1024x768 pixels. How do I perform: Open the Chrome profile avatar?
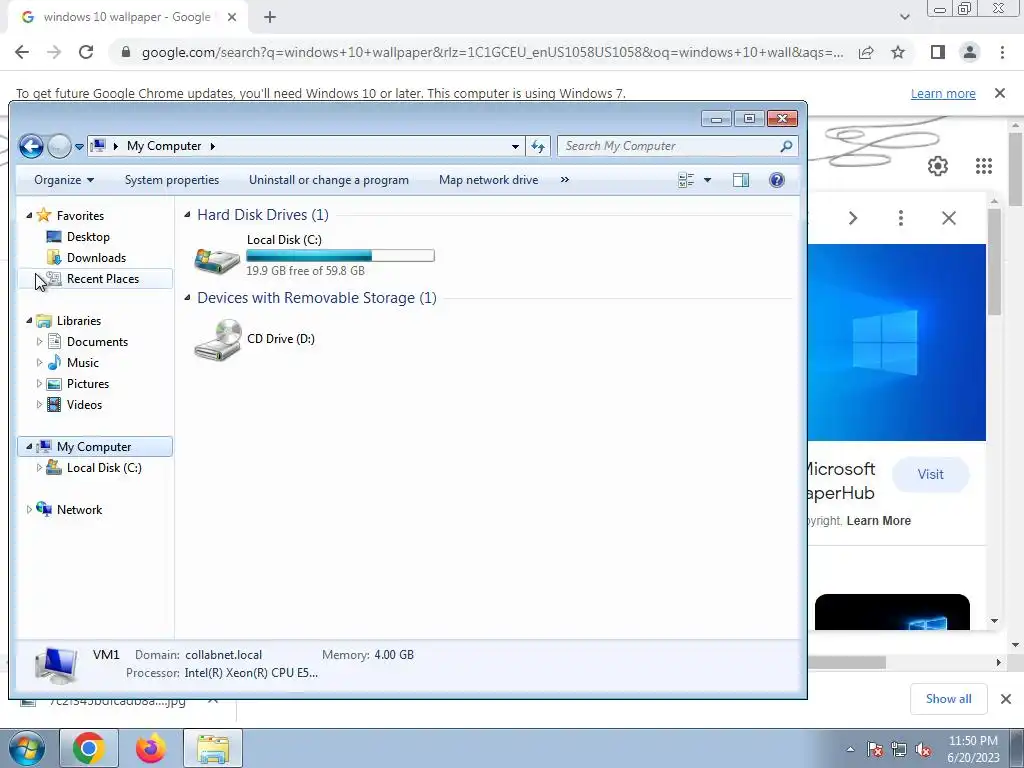(x=970, y=52)
